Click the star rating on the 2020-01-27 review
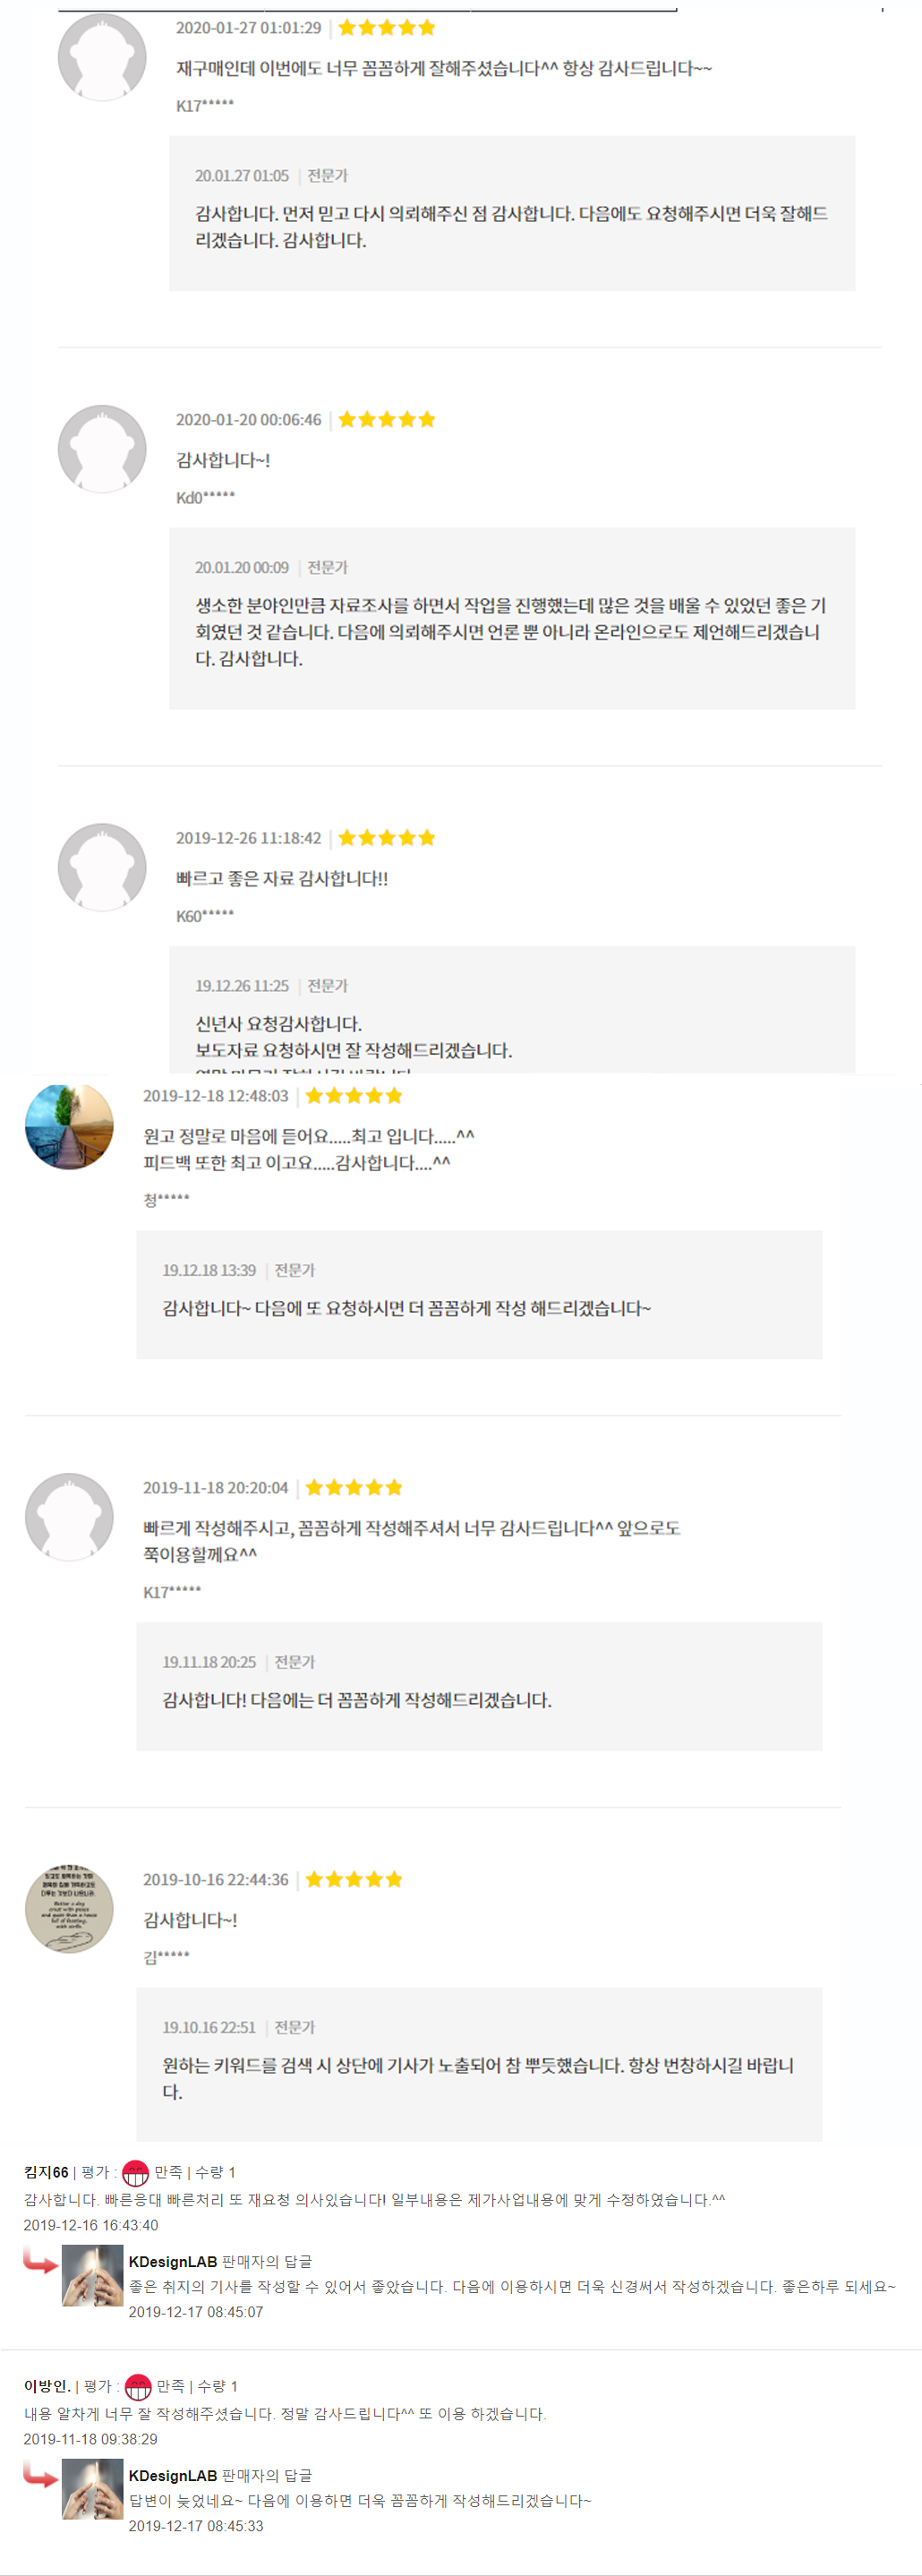 tap(387, 28)
